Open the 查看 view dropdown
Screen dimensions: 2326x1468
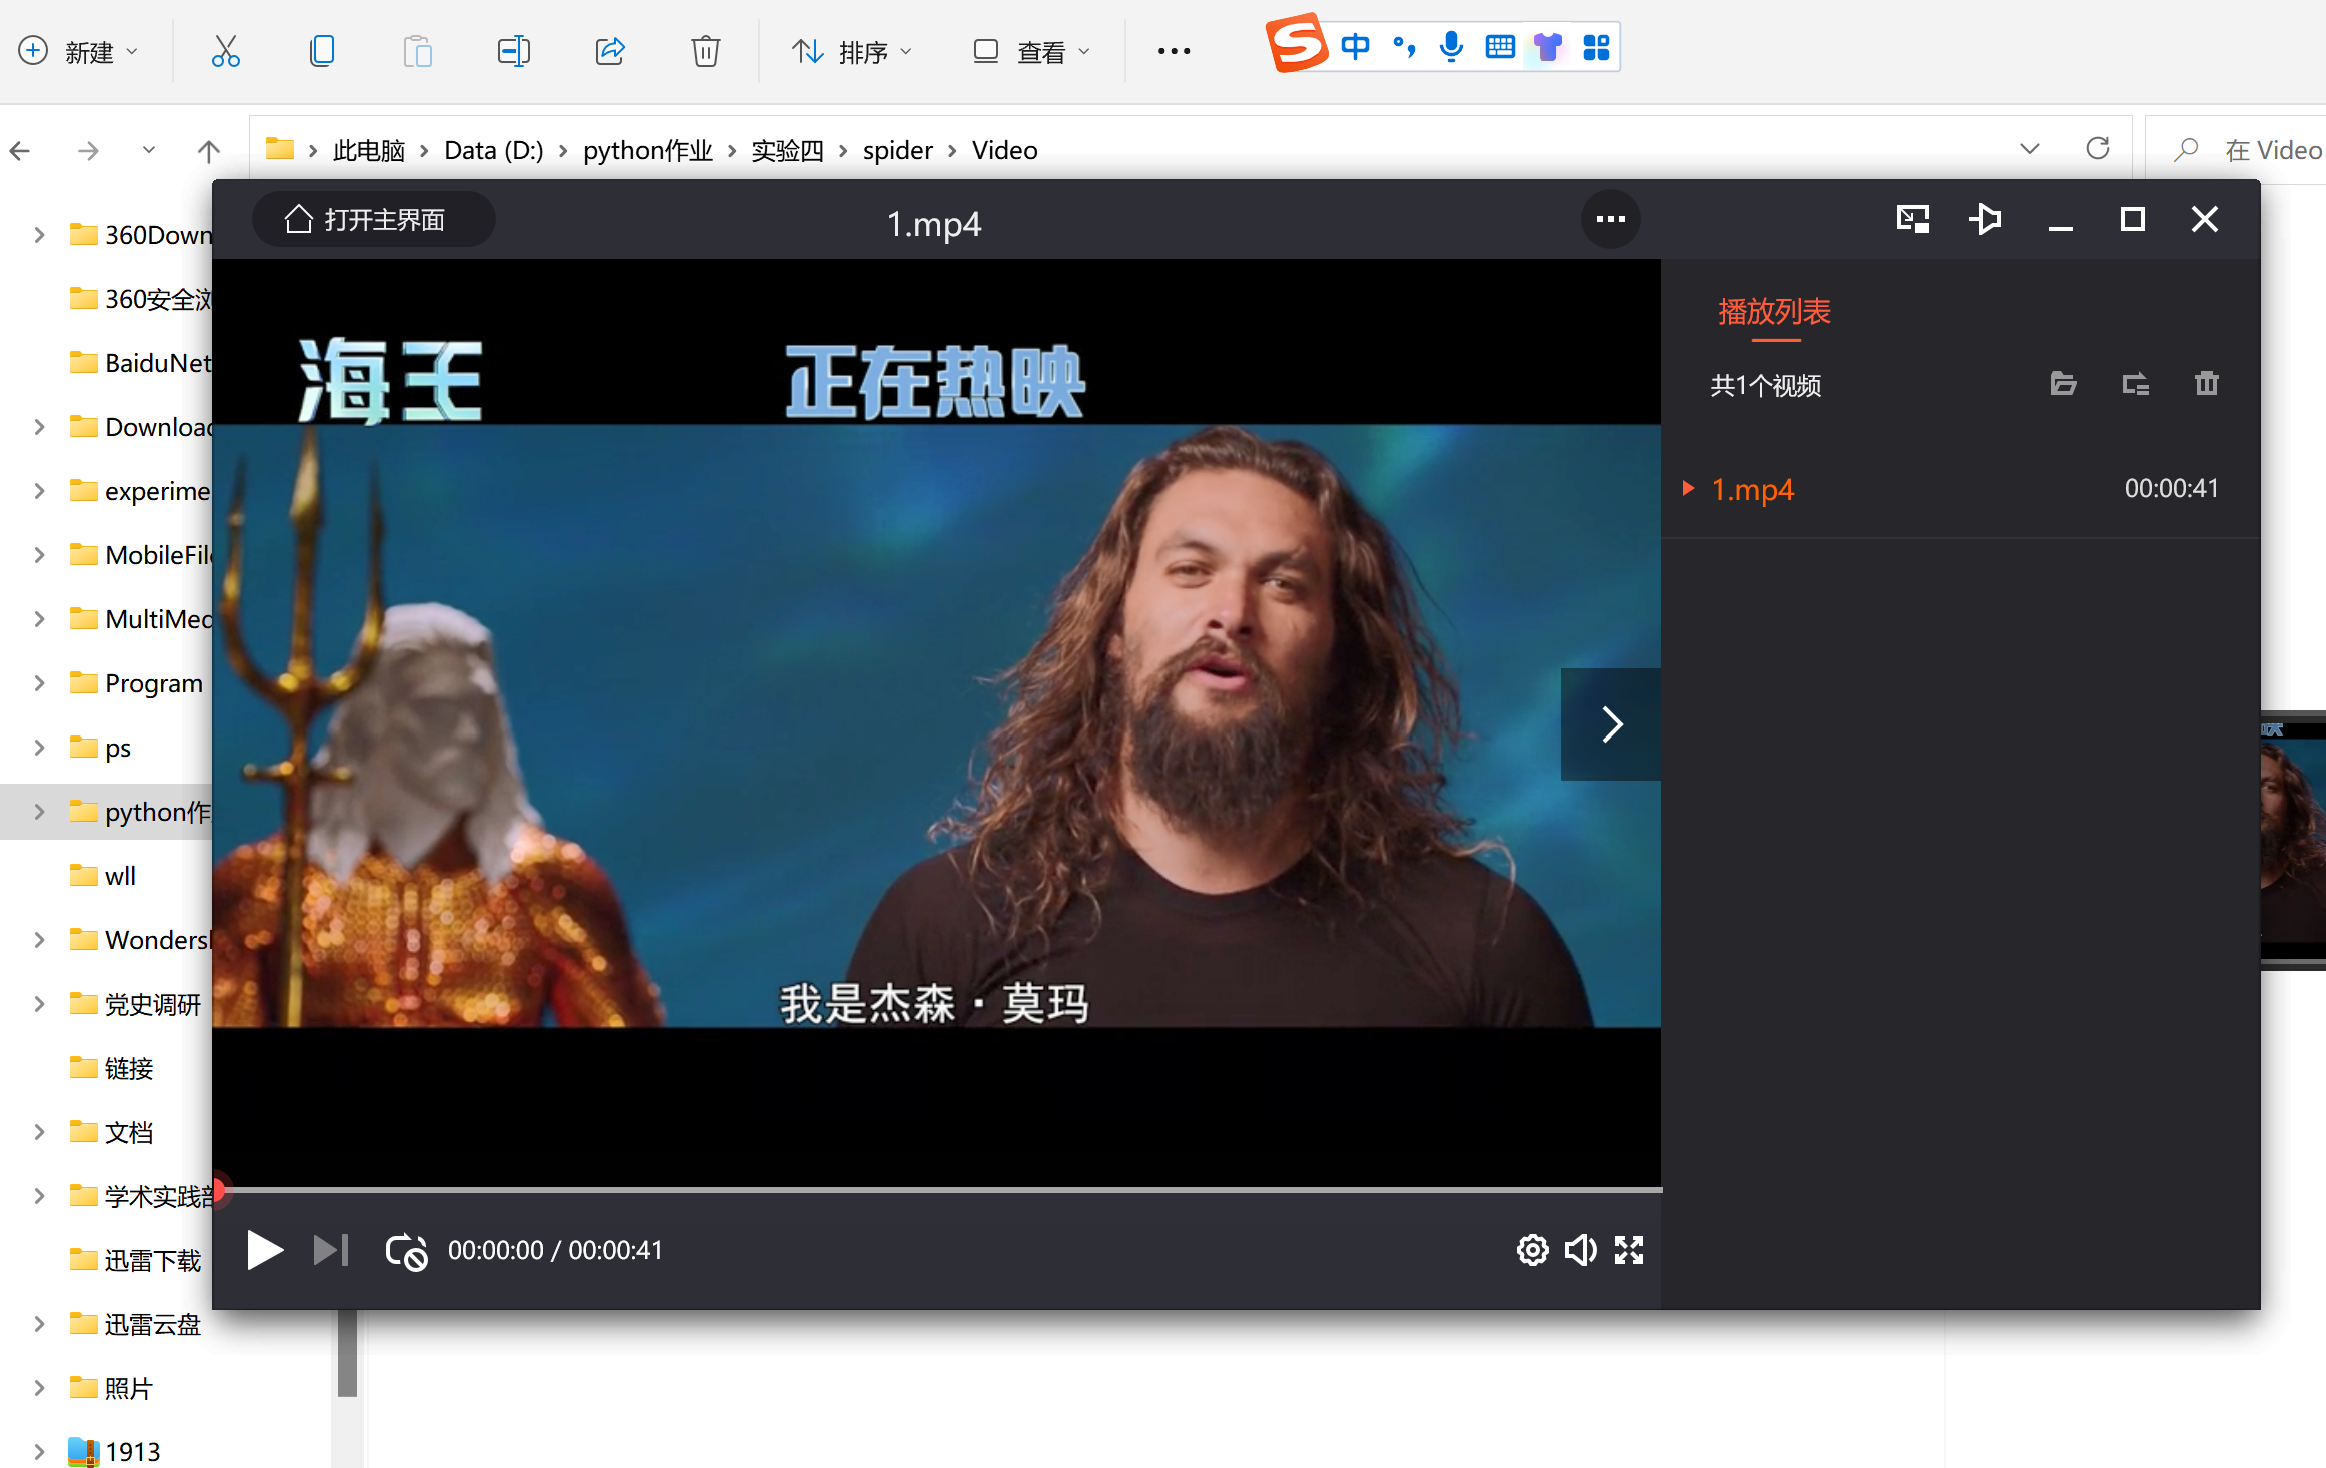(x=1032, y=51)
